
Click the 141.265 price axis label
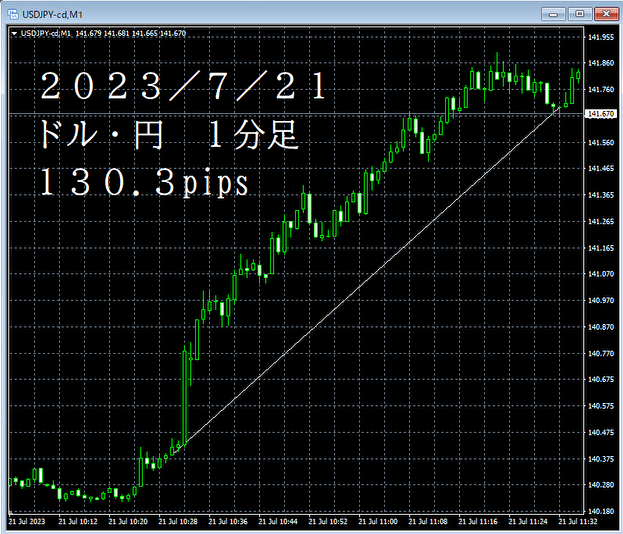(x=601, y=221)
